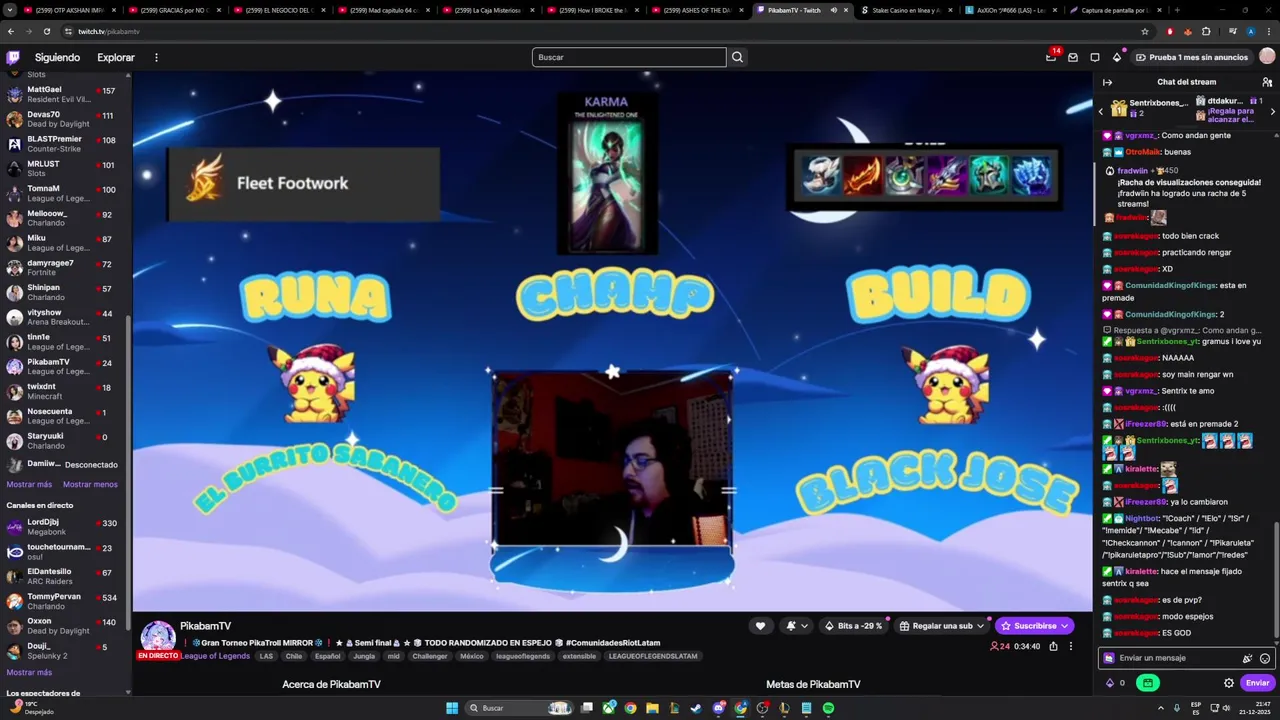Viewport: 1280px width, 720px height.
Task: Focus the Buscar search field in Twitch
Action: tap(629, 57)
